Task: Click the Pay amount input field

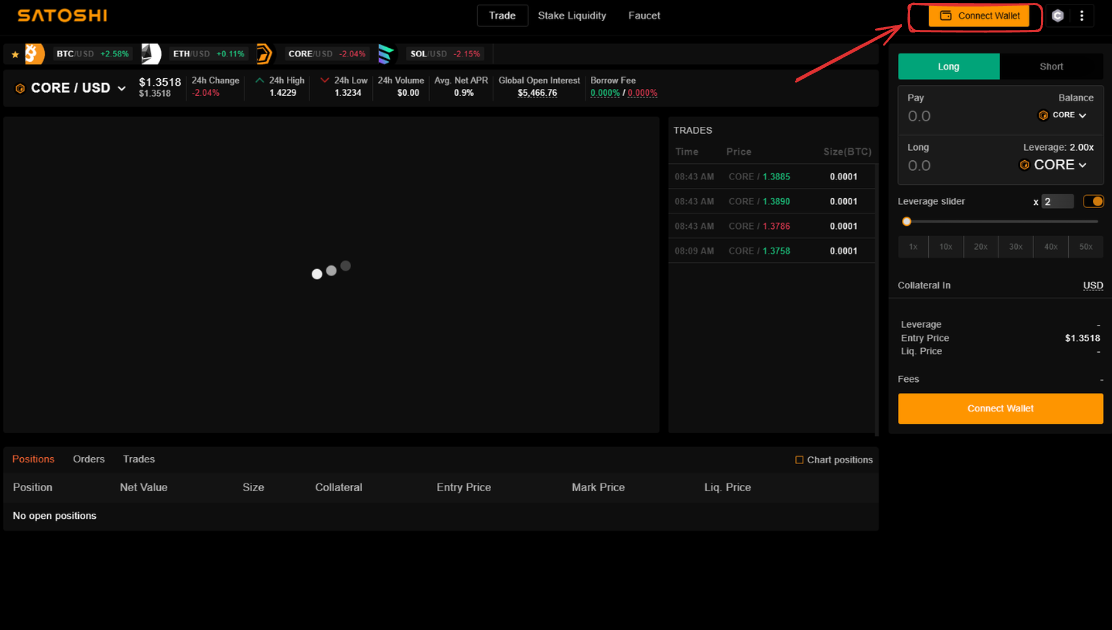Action: pyautogui.click(x=960, y=116)
